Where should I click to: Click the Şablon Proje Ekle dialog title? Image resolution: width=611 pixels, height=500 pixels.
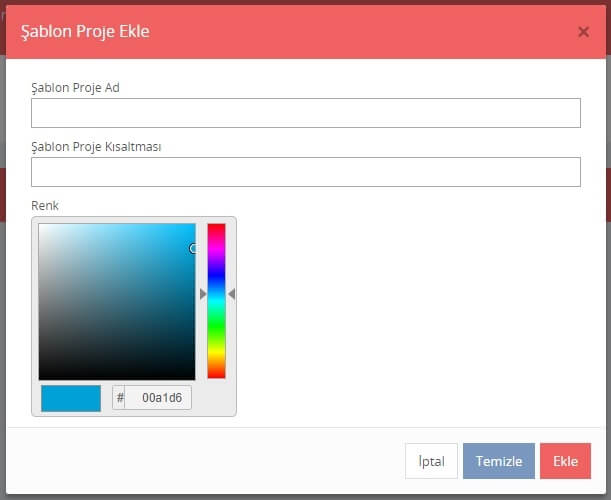coord(85,31)
